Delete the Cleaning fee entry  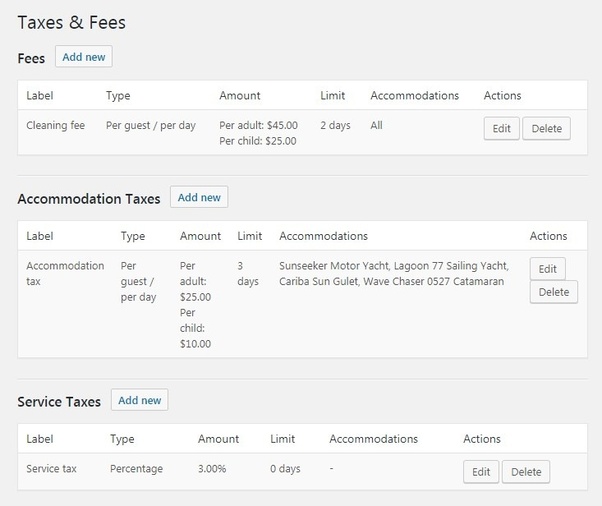[x=546, y=128]
